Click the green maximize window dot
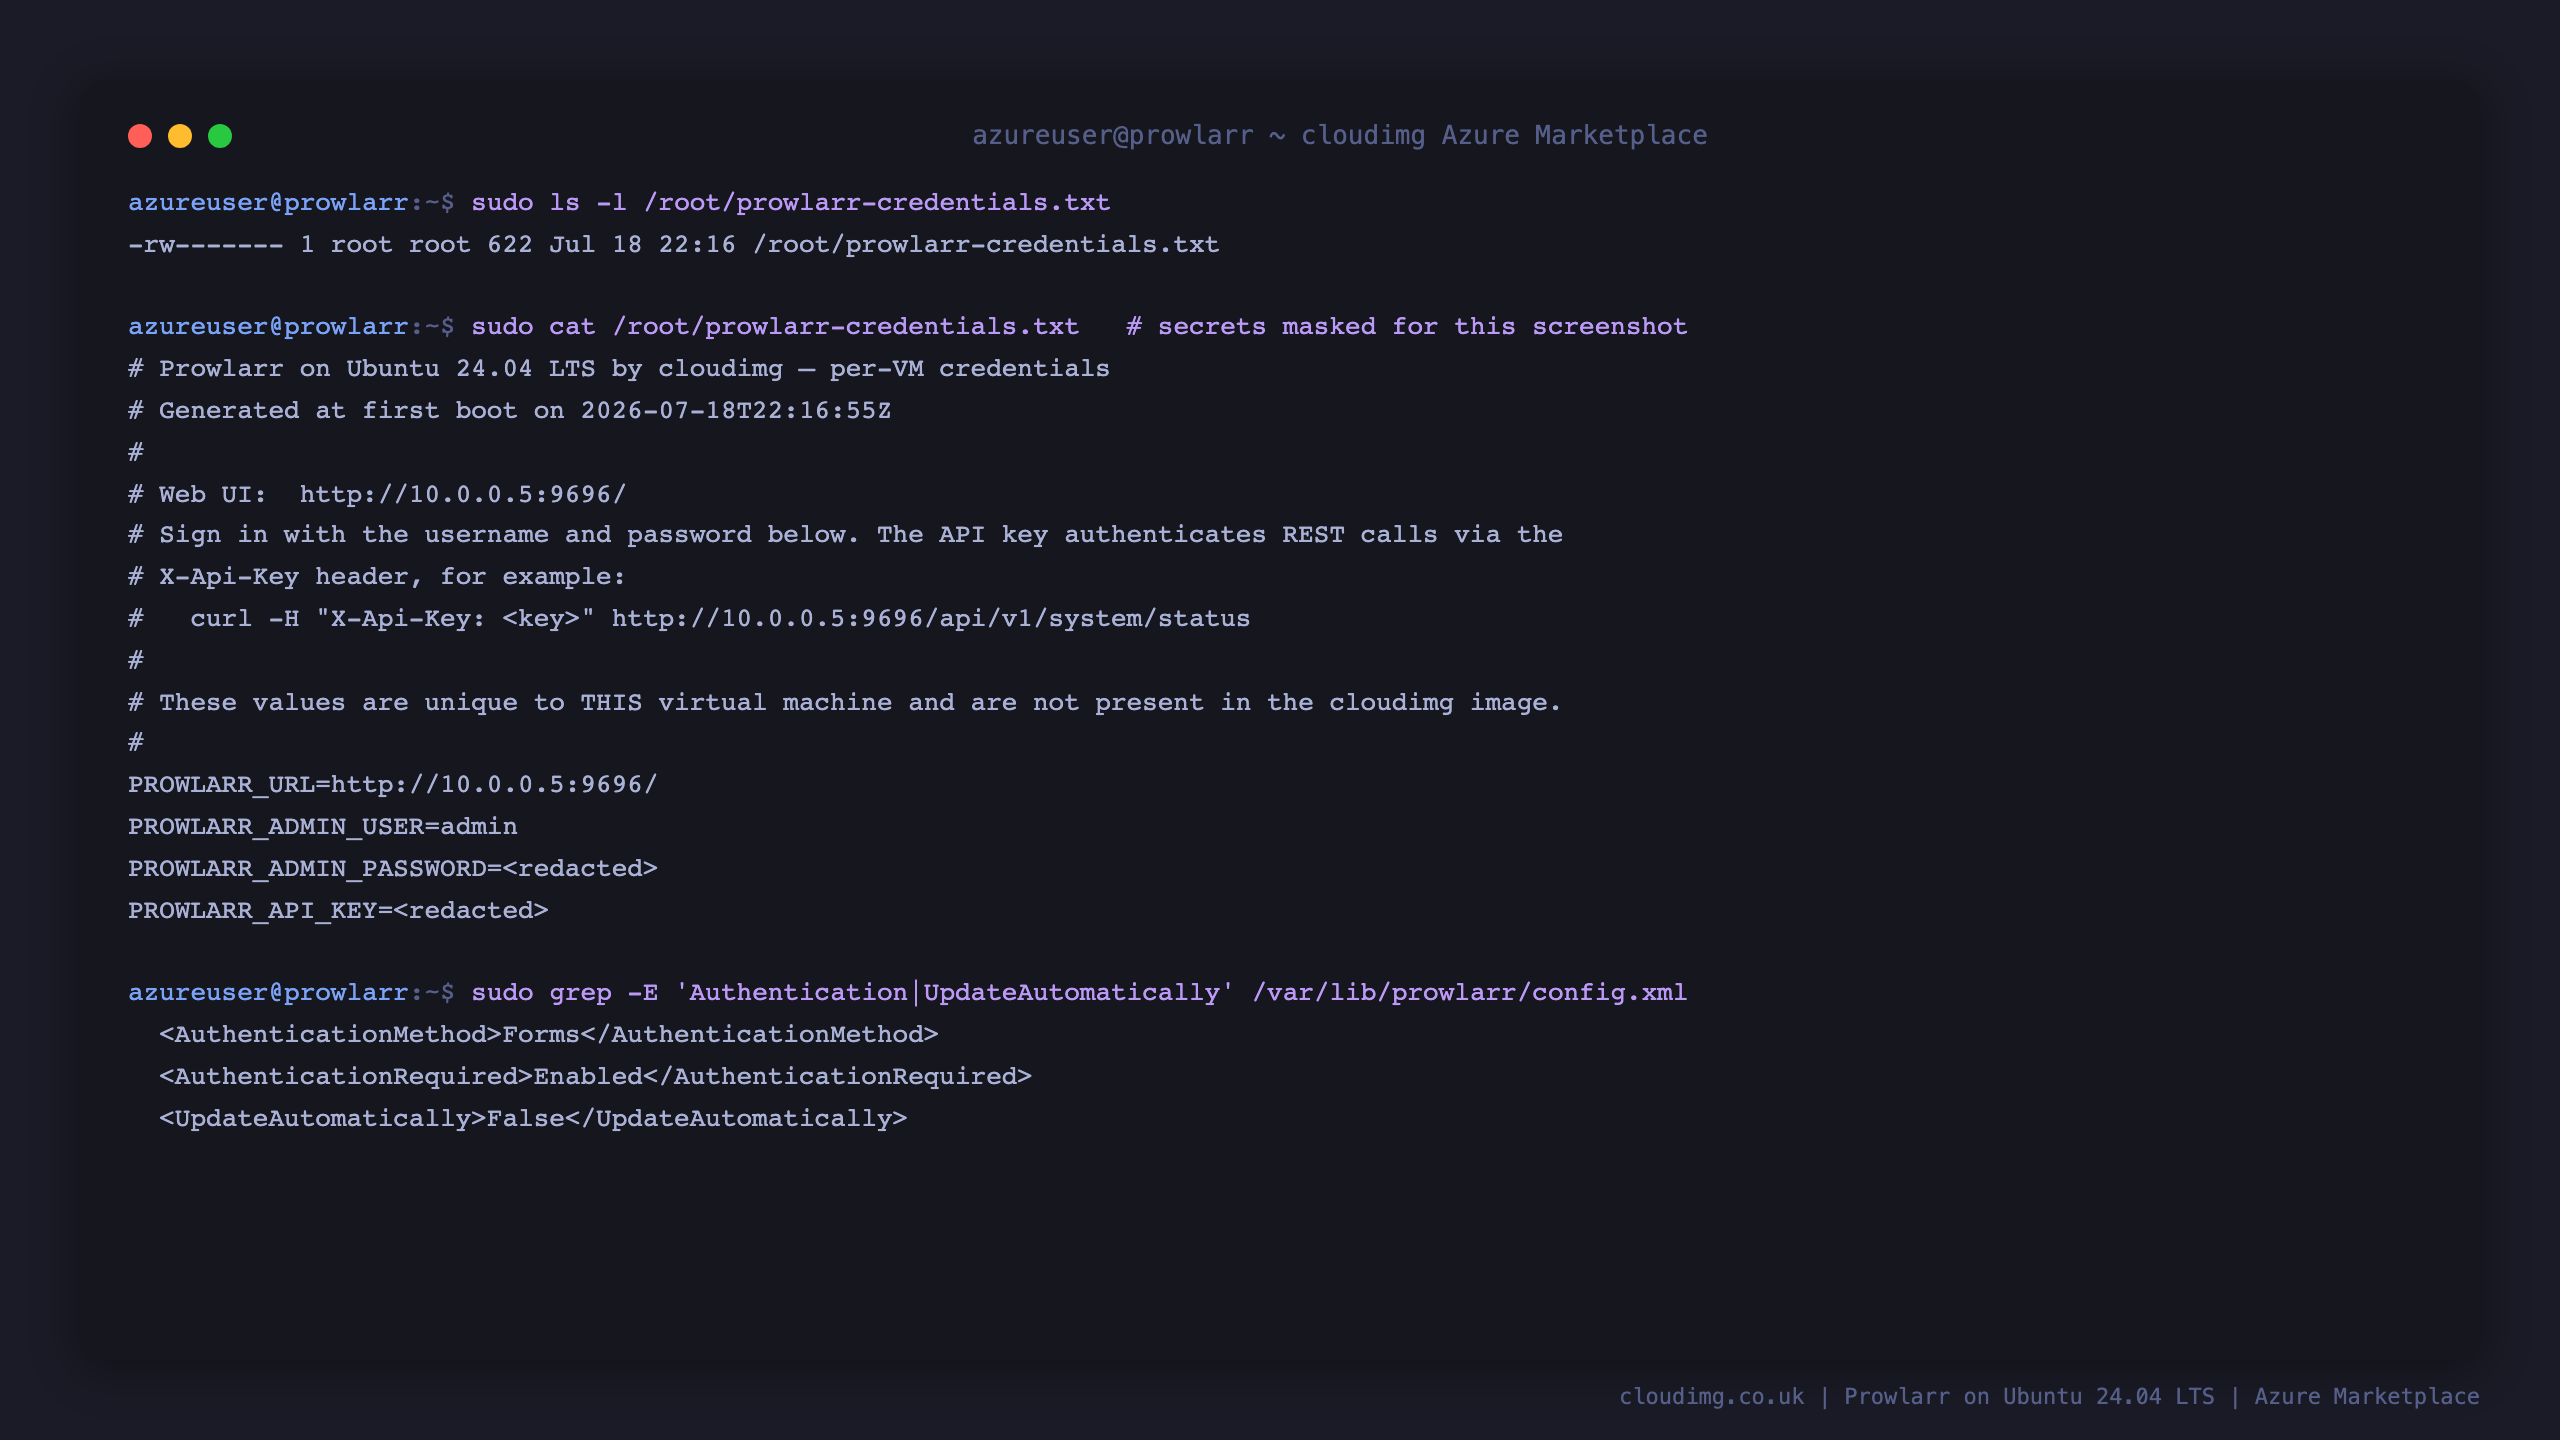Viewport: 2560px width, 1440px height. 220,136
